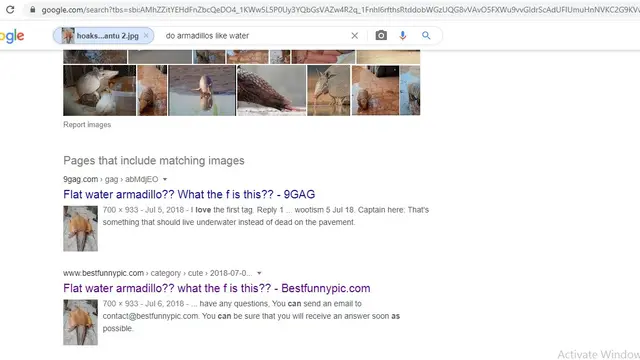Click the 'Pages that include matching images' heading
The image size is (640, 360).
[154, 160]
